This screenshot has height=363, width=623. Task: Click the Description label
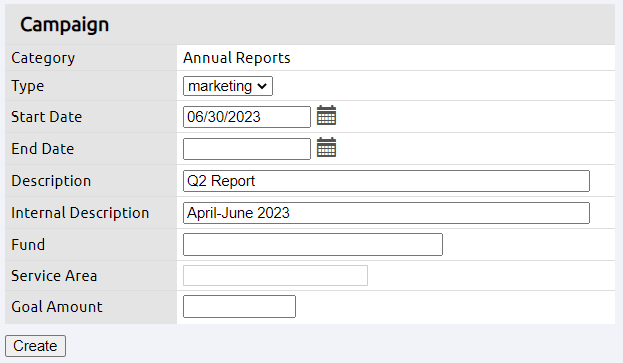click(x=51, y=181)
